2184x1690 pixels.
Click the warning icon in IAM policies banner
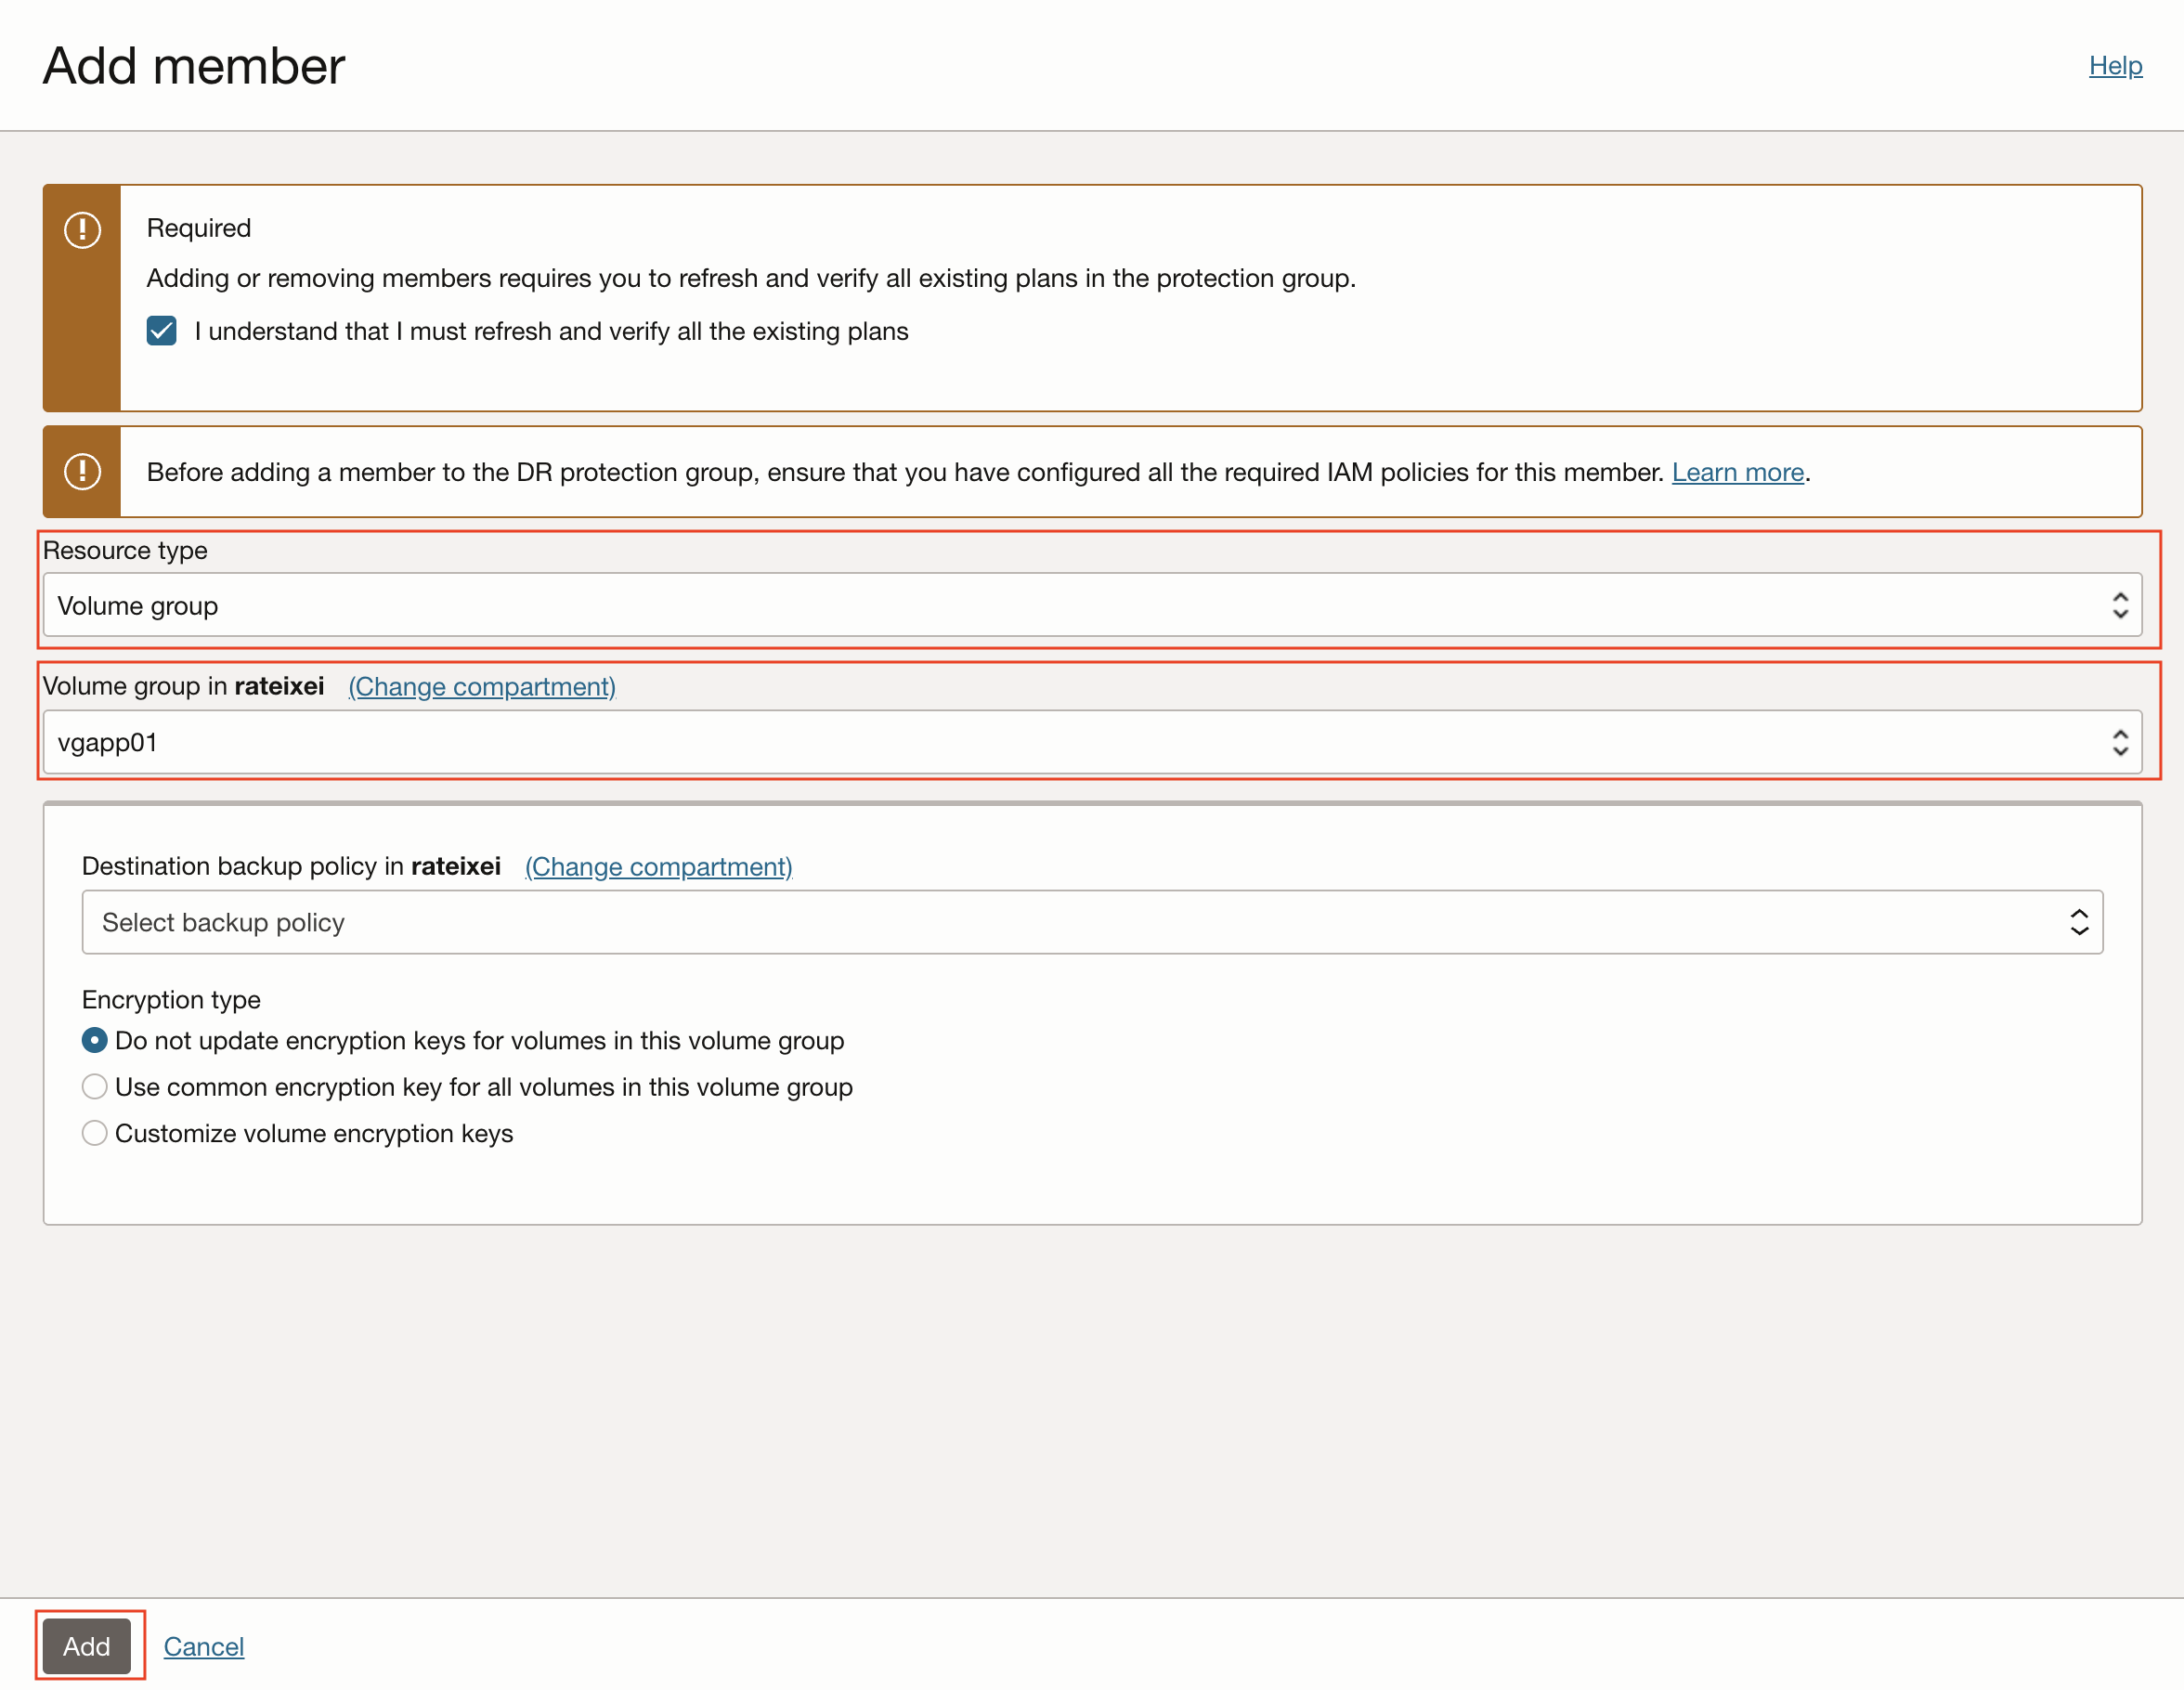tap(82, 471)
